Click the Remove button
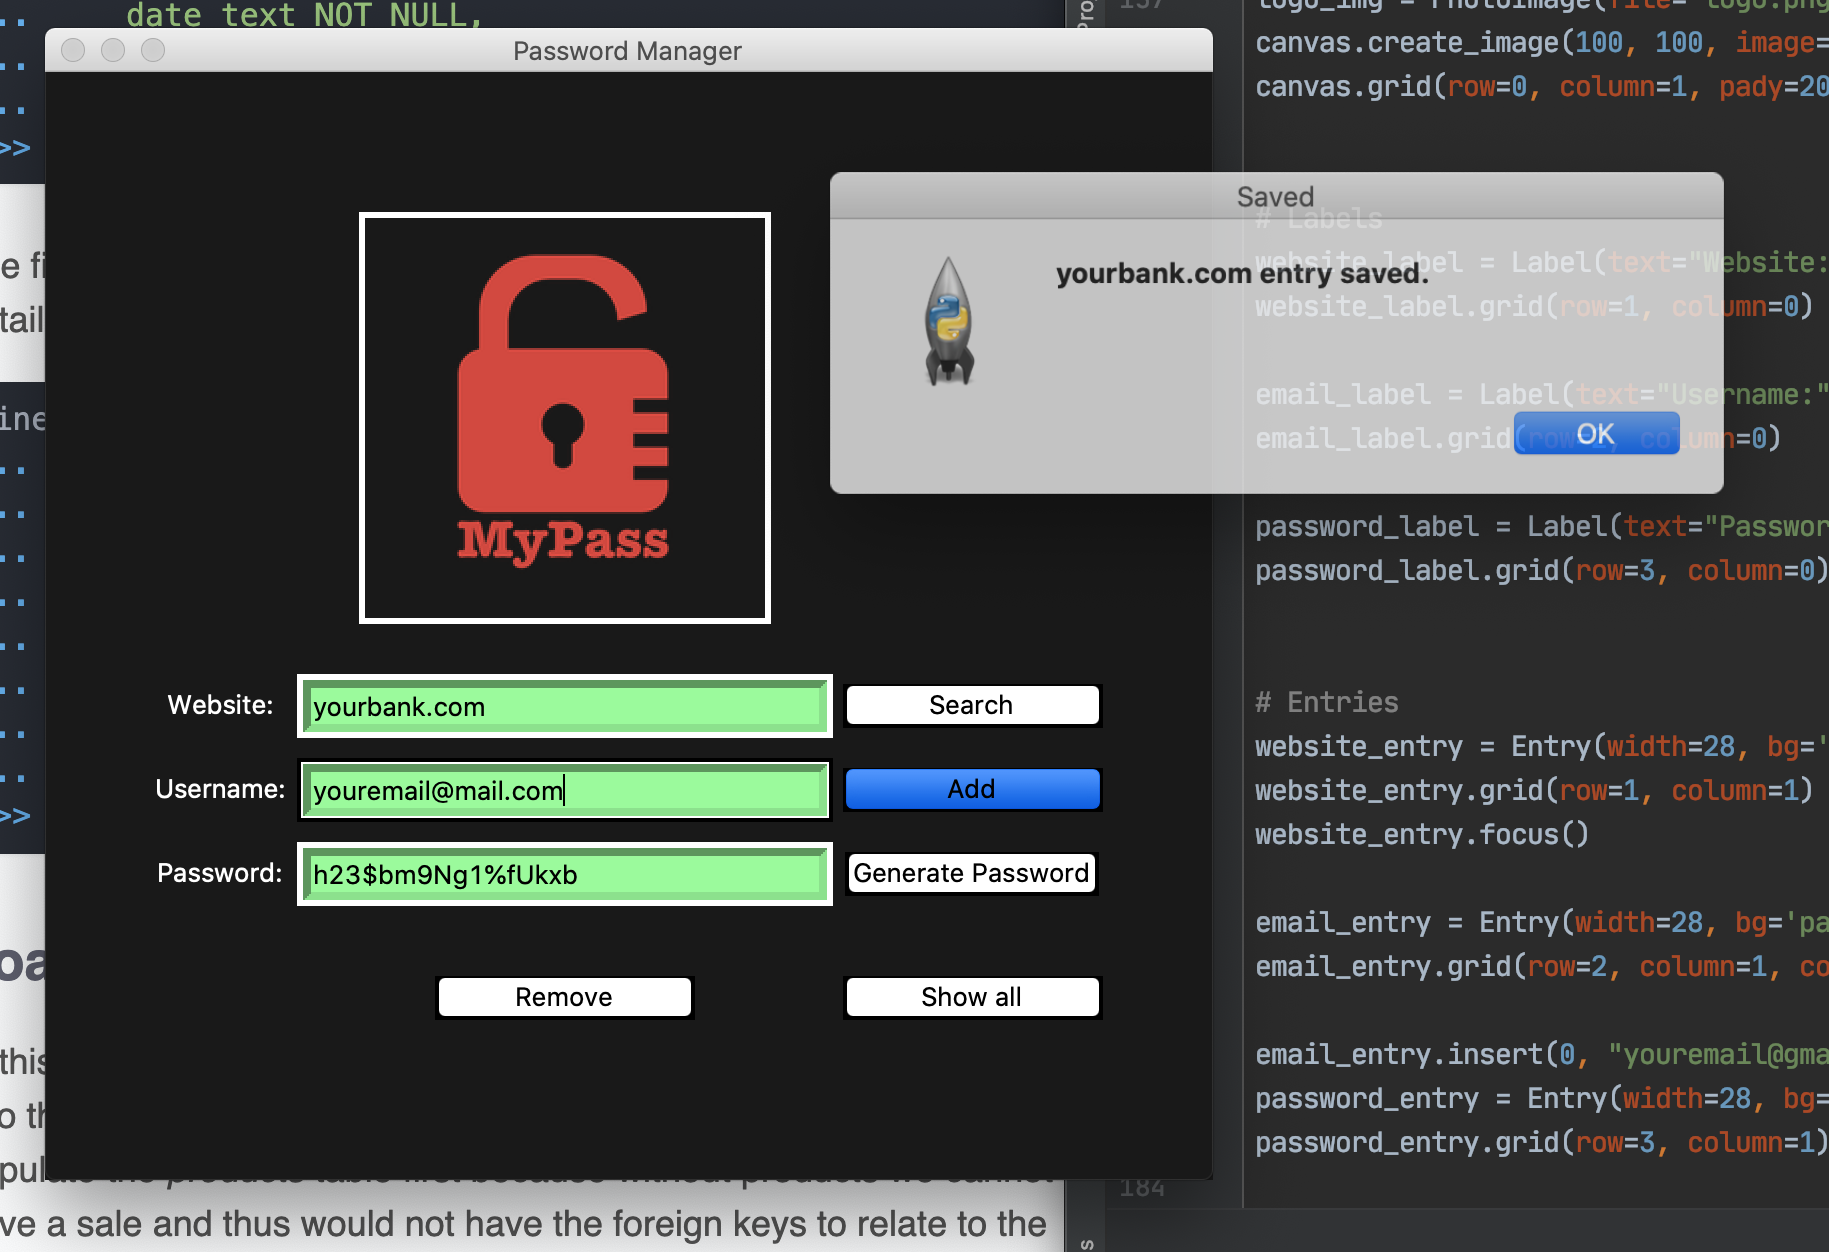 coord(564,996)
